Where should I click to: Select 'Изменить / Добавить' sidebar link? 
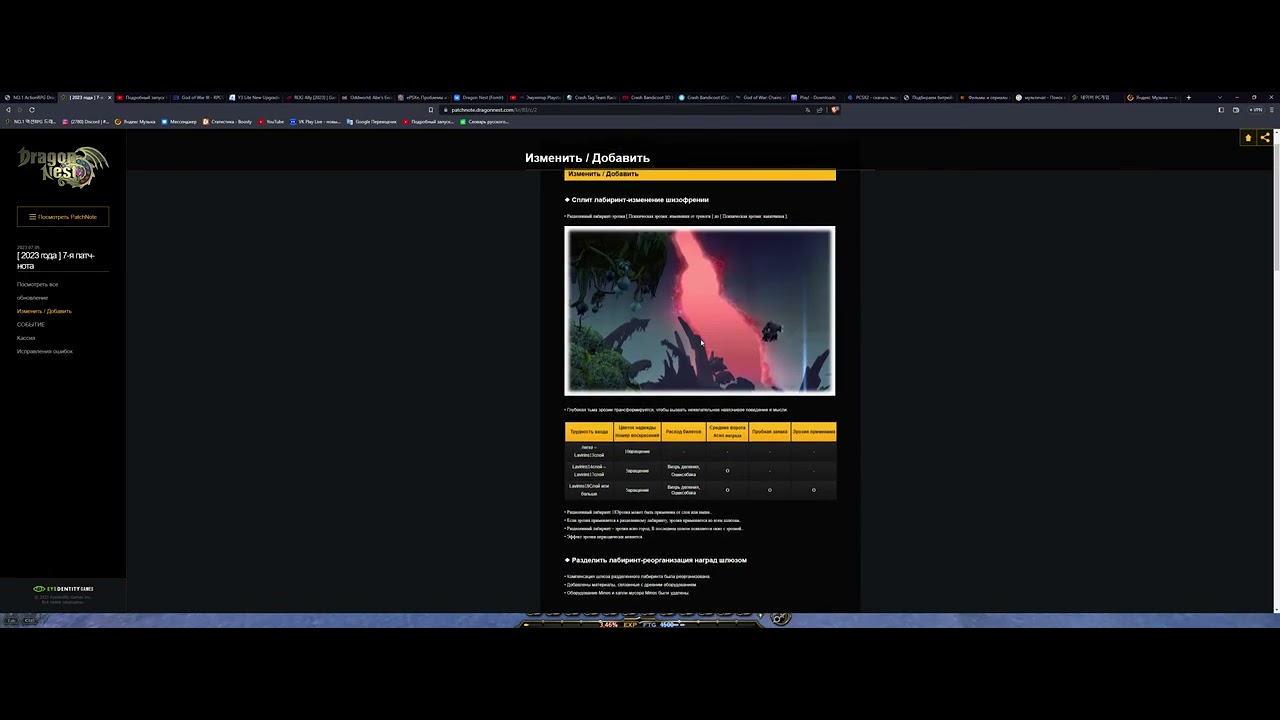pos(44,311)
